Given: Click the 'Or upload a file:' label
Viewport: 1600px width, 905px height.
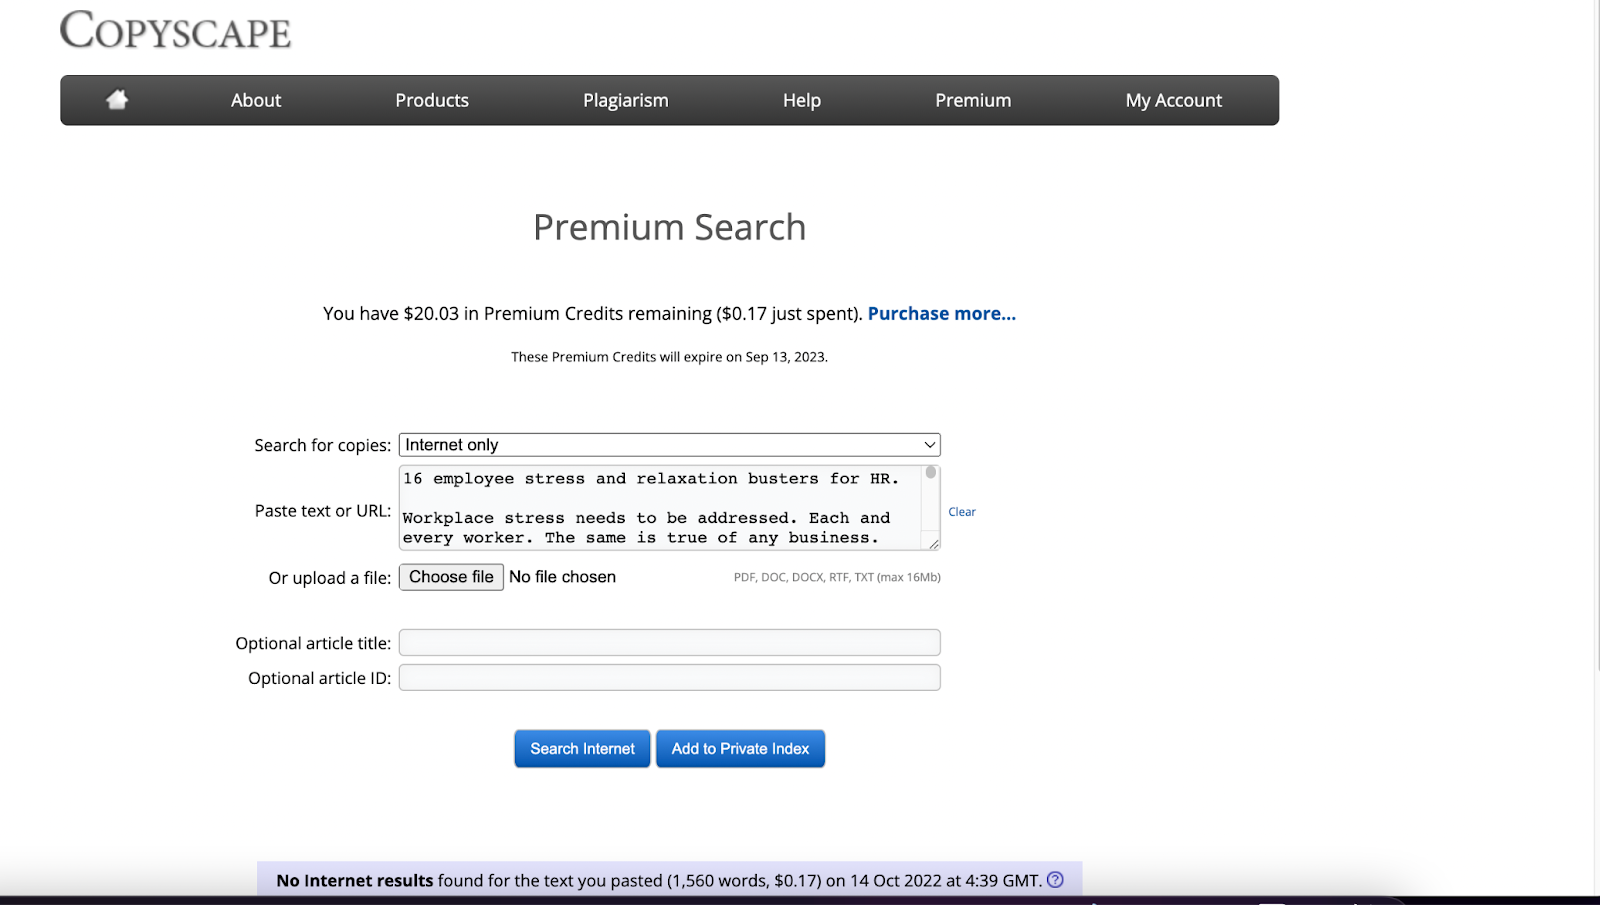Looking at the screenshot, I should click(x=329, y=578).
